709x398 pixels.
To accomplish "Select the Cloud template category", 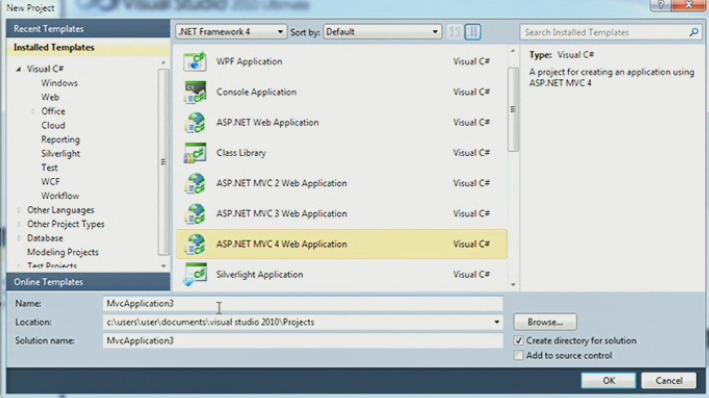I will [x=53, y=125].
